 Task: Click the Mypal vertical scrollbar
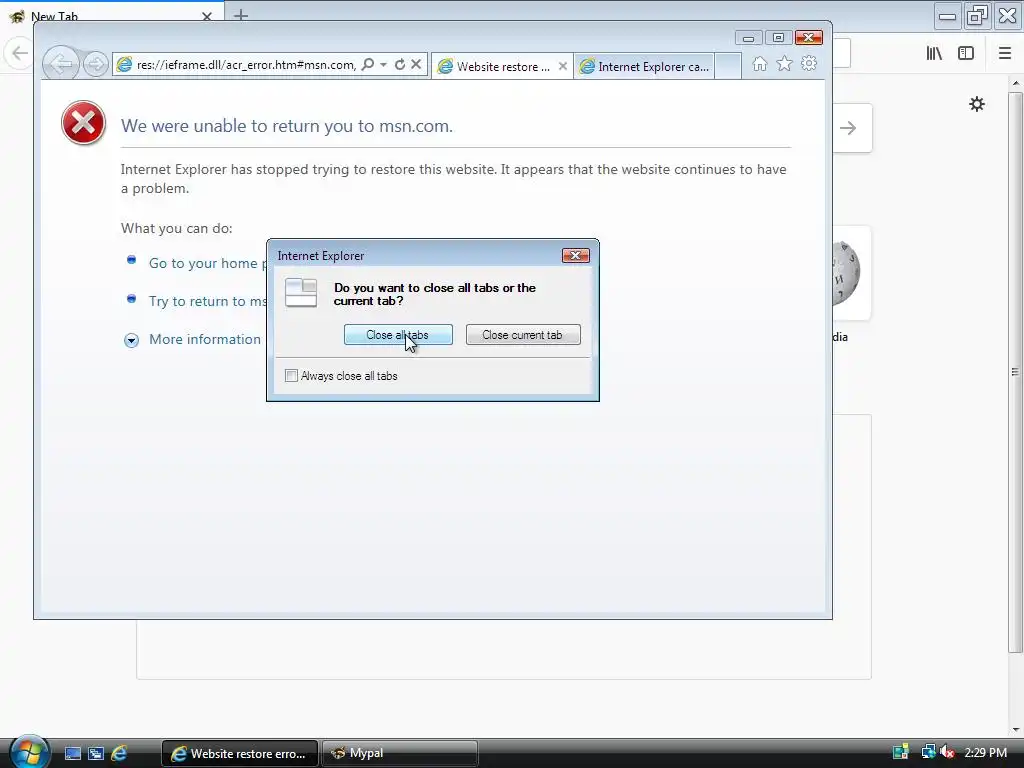[1015, 372]
